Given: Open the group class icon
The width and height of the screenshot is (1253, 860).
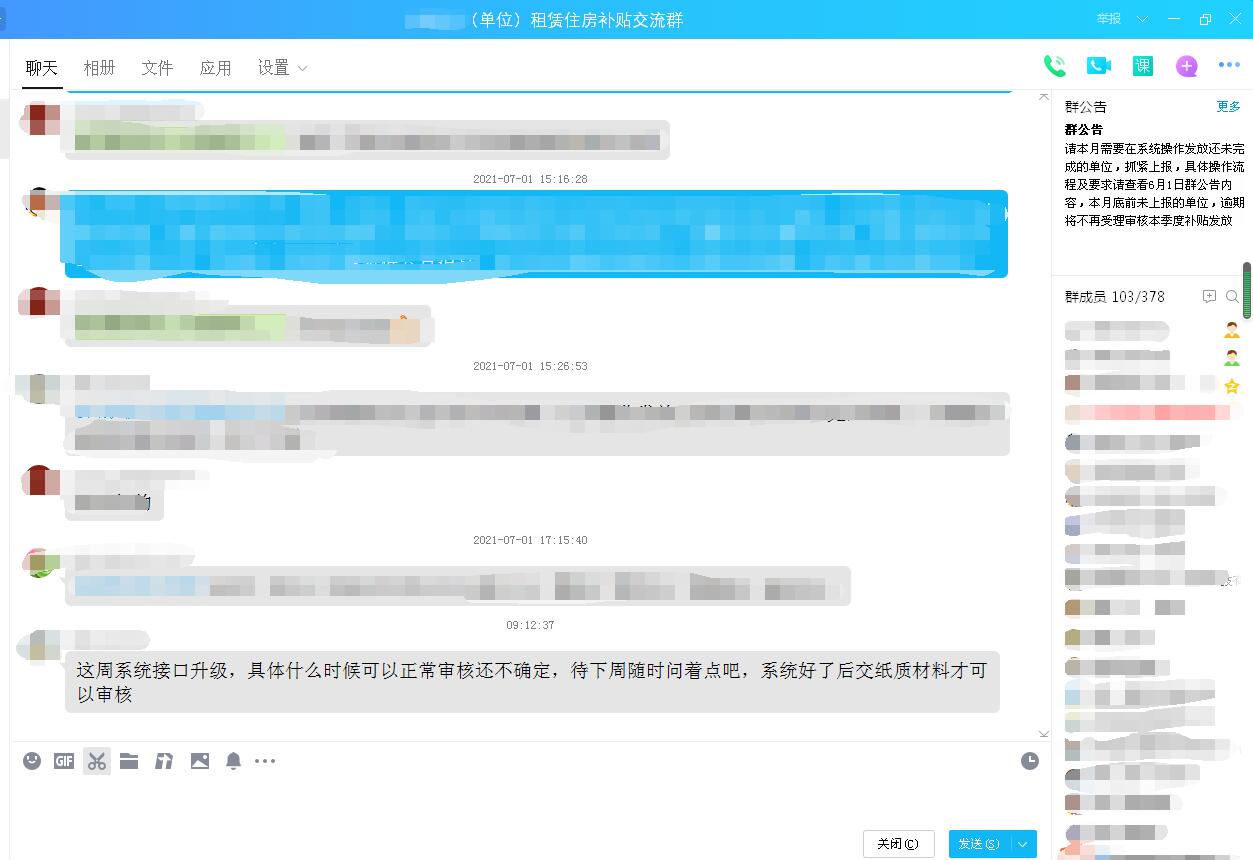Looking at the screenshot, I should pos(1143,66).
